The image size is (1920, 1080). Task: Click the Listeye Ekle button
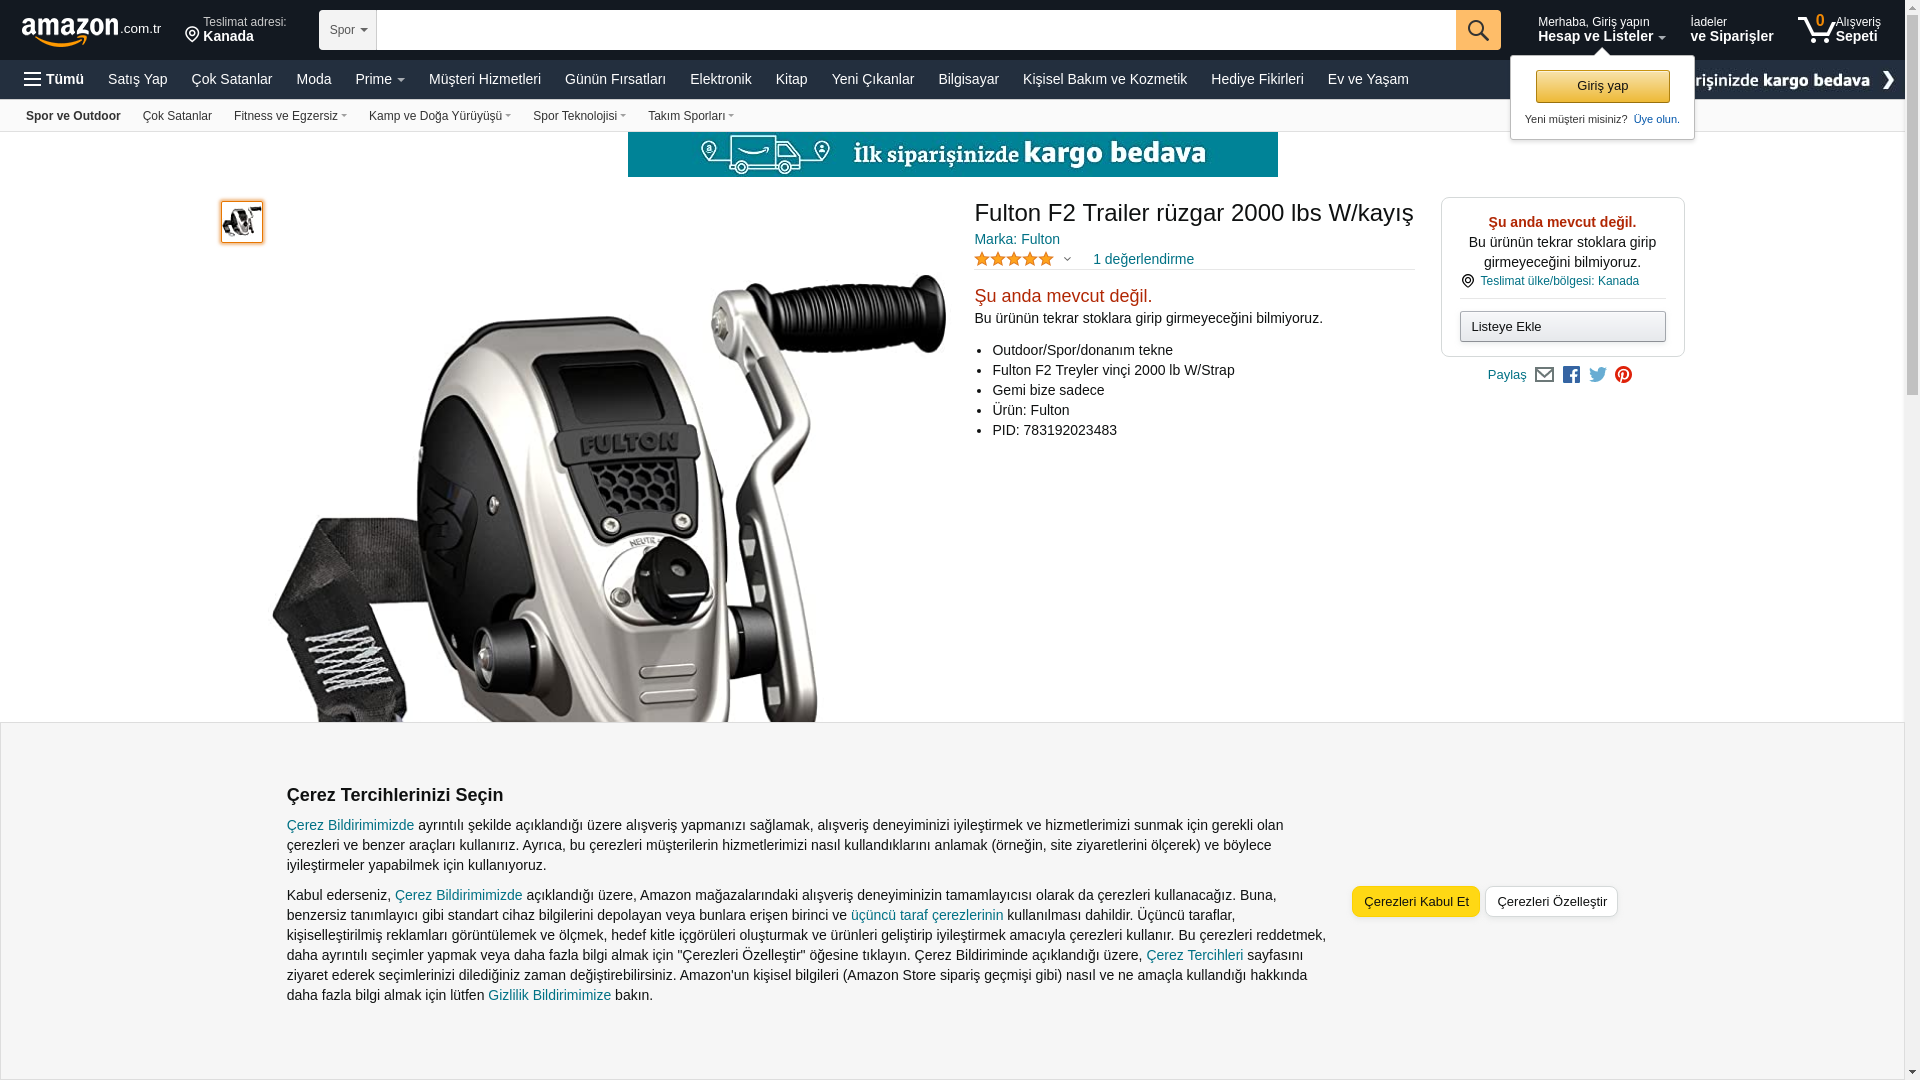[1562, 327]
